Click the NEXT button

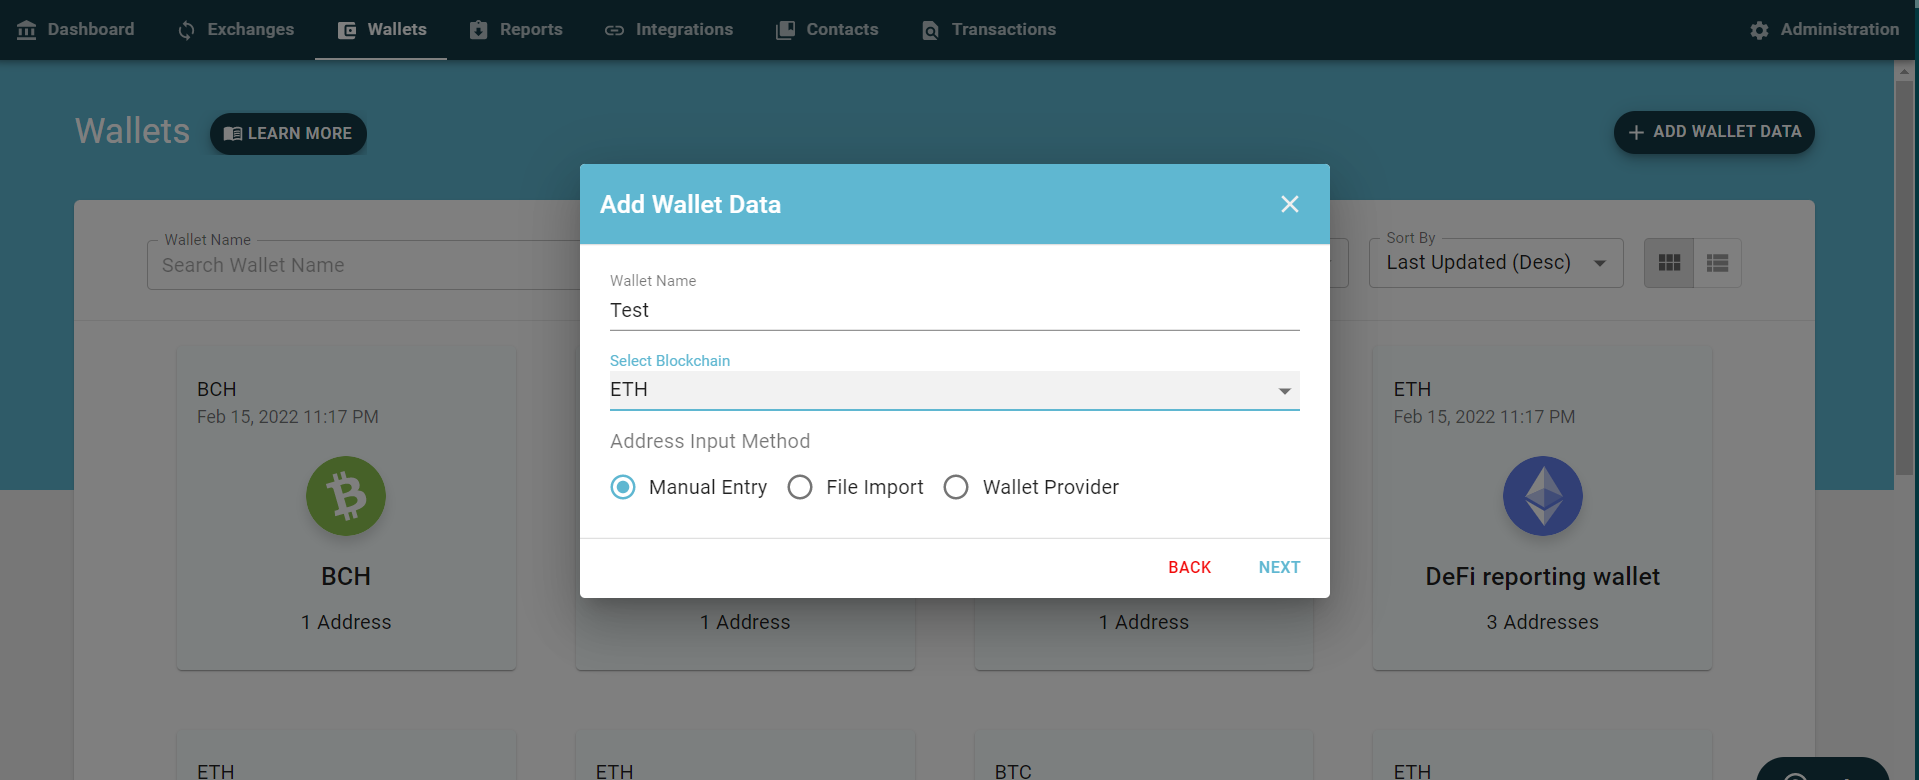1279,567
